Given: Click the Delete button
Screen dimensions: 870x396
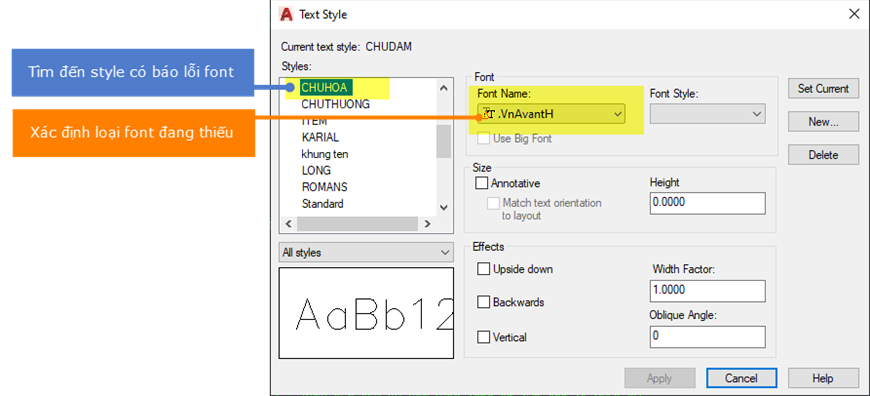Looking at the screenshot, I should 823,155.
